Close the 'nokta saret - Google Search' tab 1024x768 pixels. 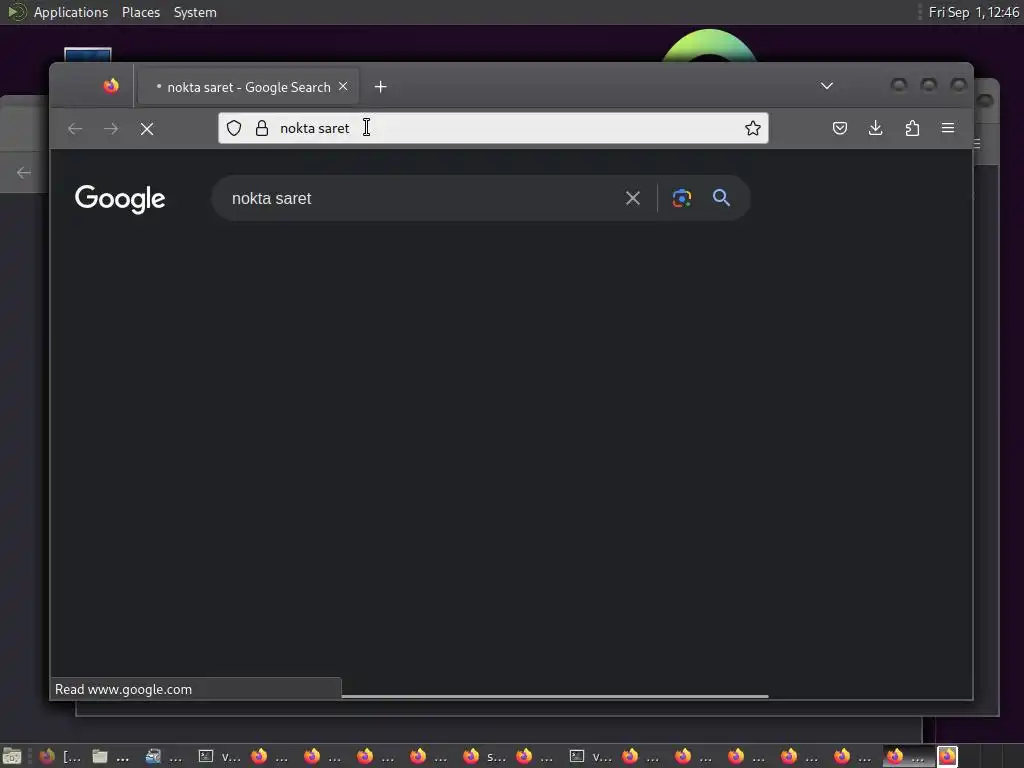[343, 86]
